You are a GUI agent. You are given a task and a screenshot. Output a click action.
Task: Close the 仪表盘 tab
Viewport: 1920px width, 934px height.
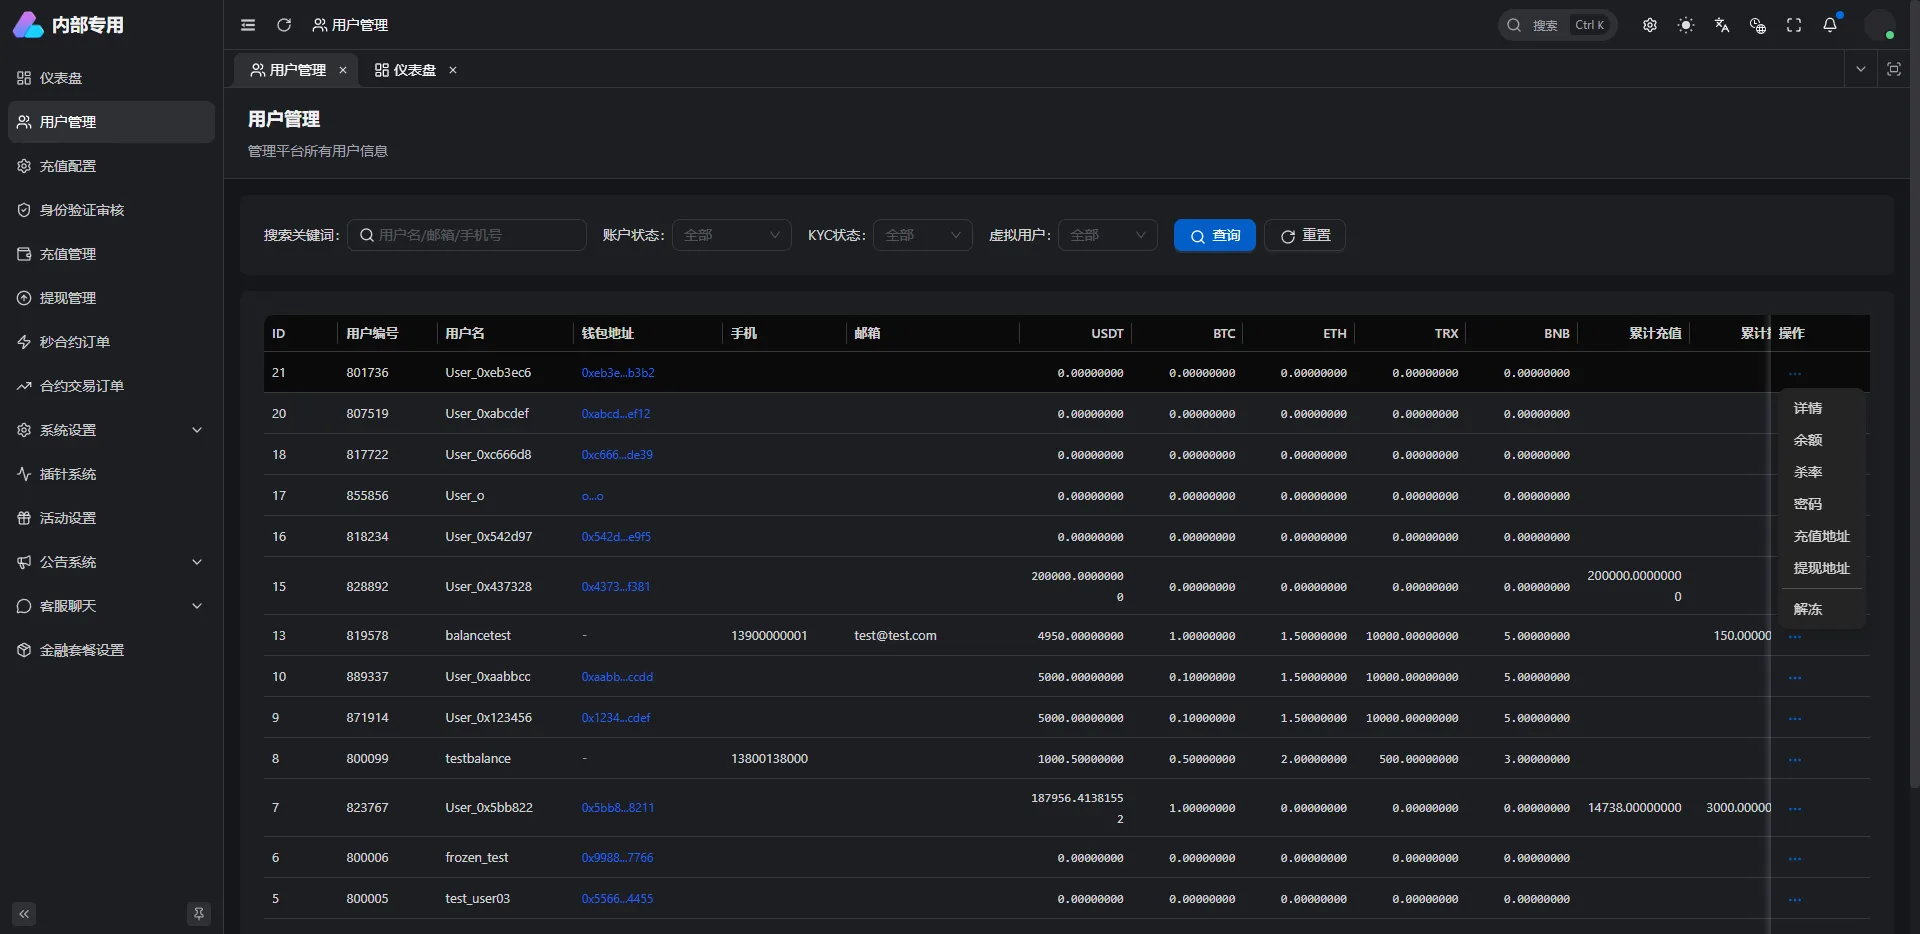[x=453, y=70]
